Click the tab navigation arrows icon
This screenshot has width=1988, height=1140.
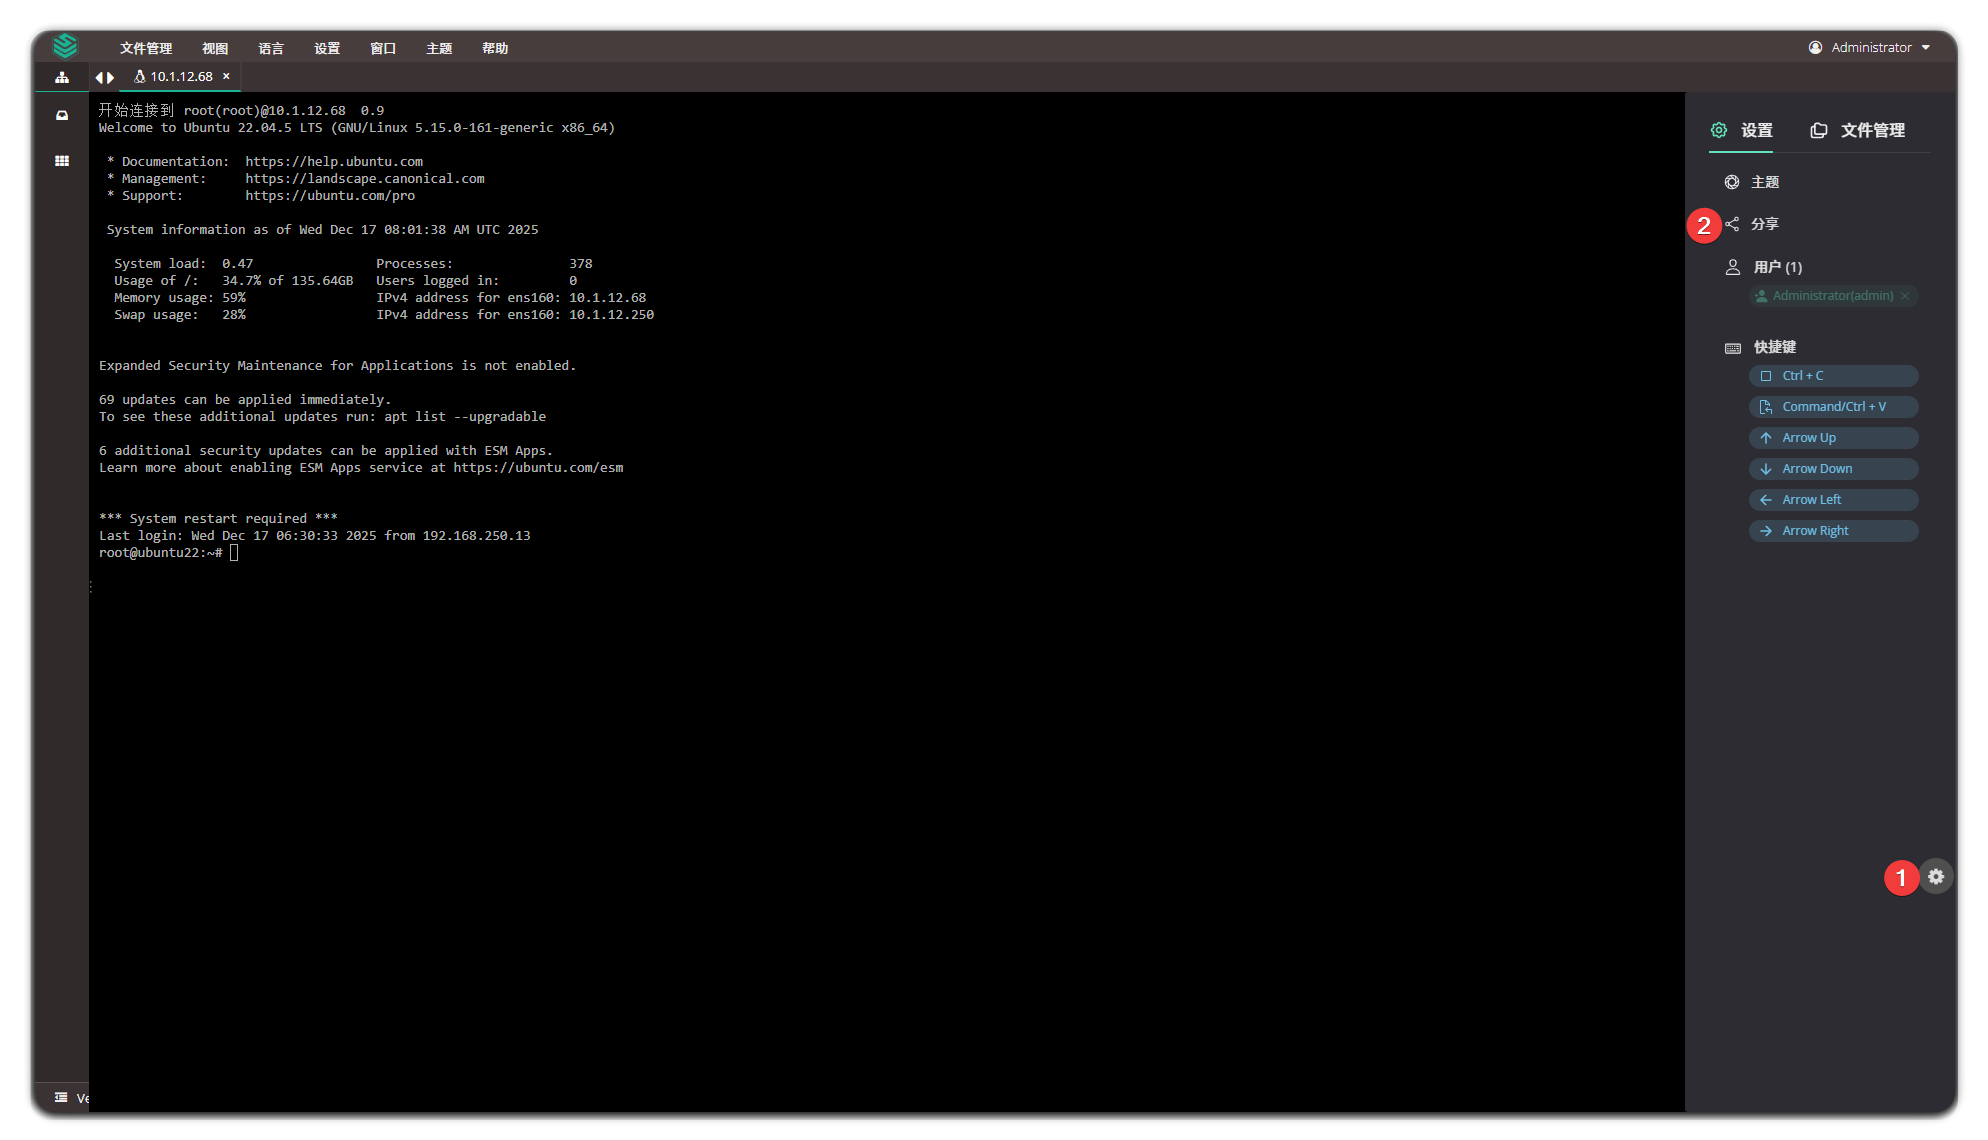(x=104, y=77)
